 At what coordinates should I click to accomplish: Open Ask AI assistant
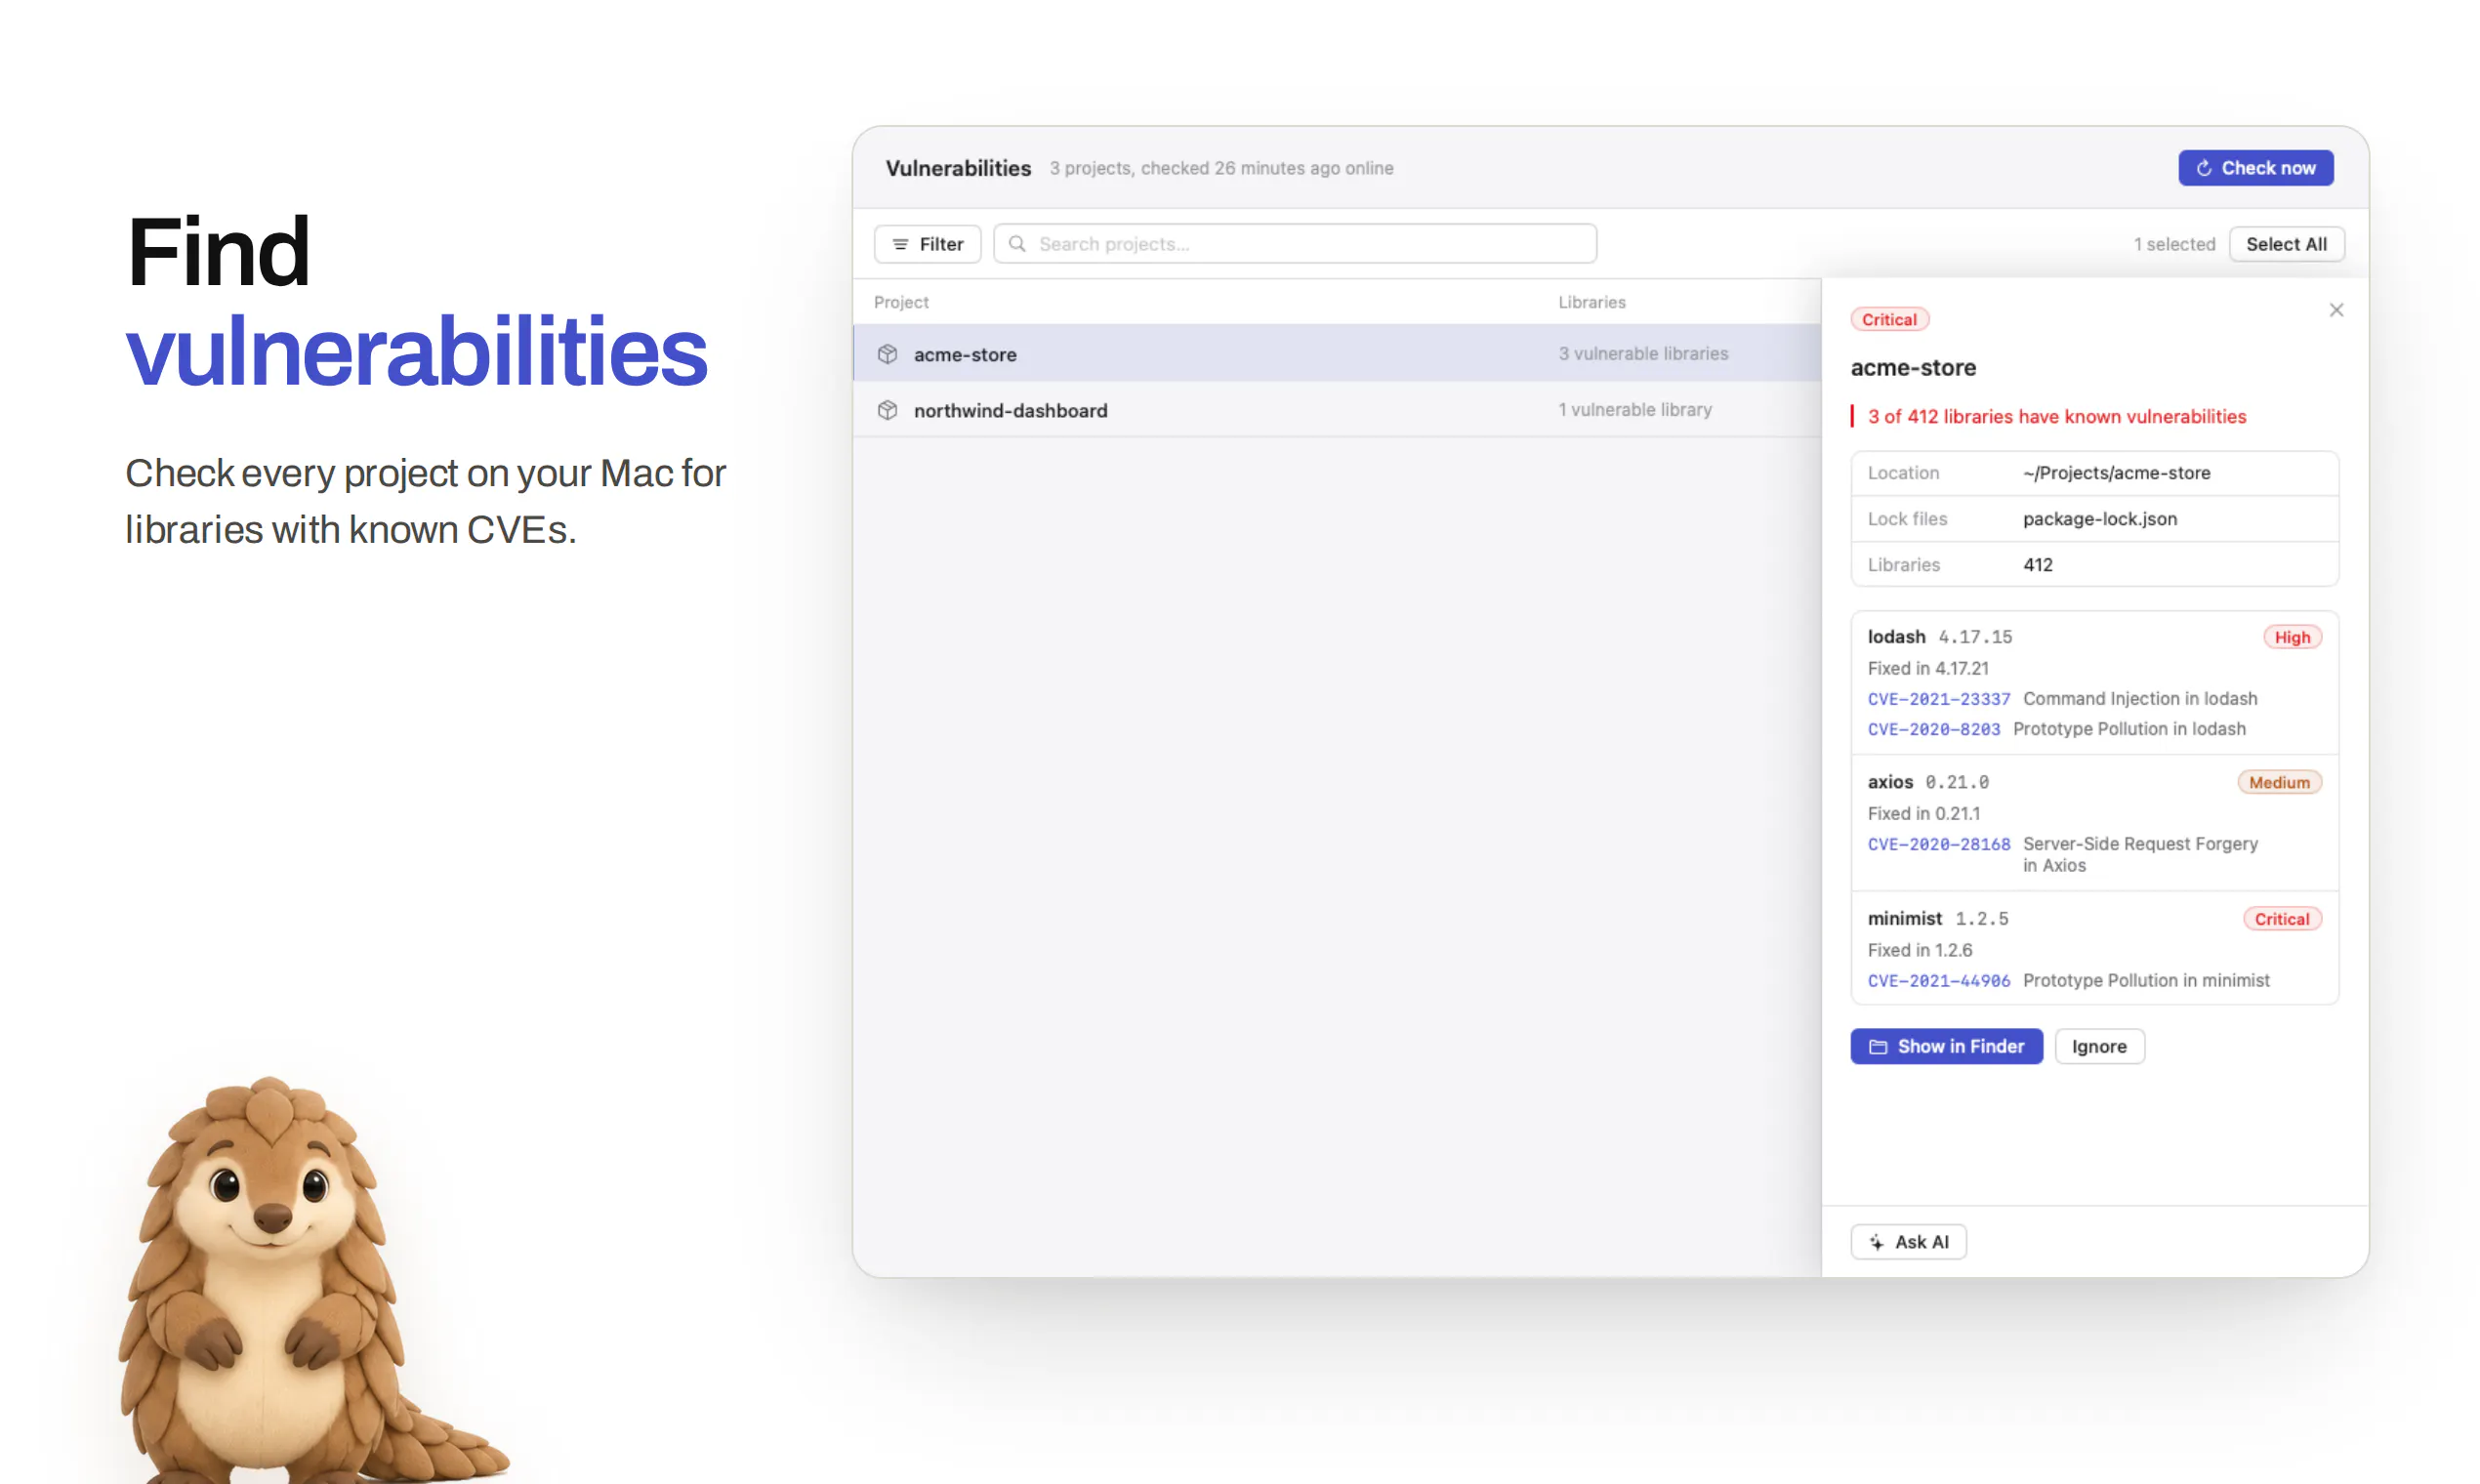pyautogui.click(x=1908, y=1241)
